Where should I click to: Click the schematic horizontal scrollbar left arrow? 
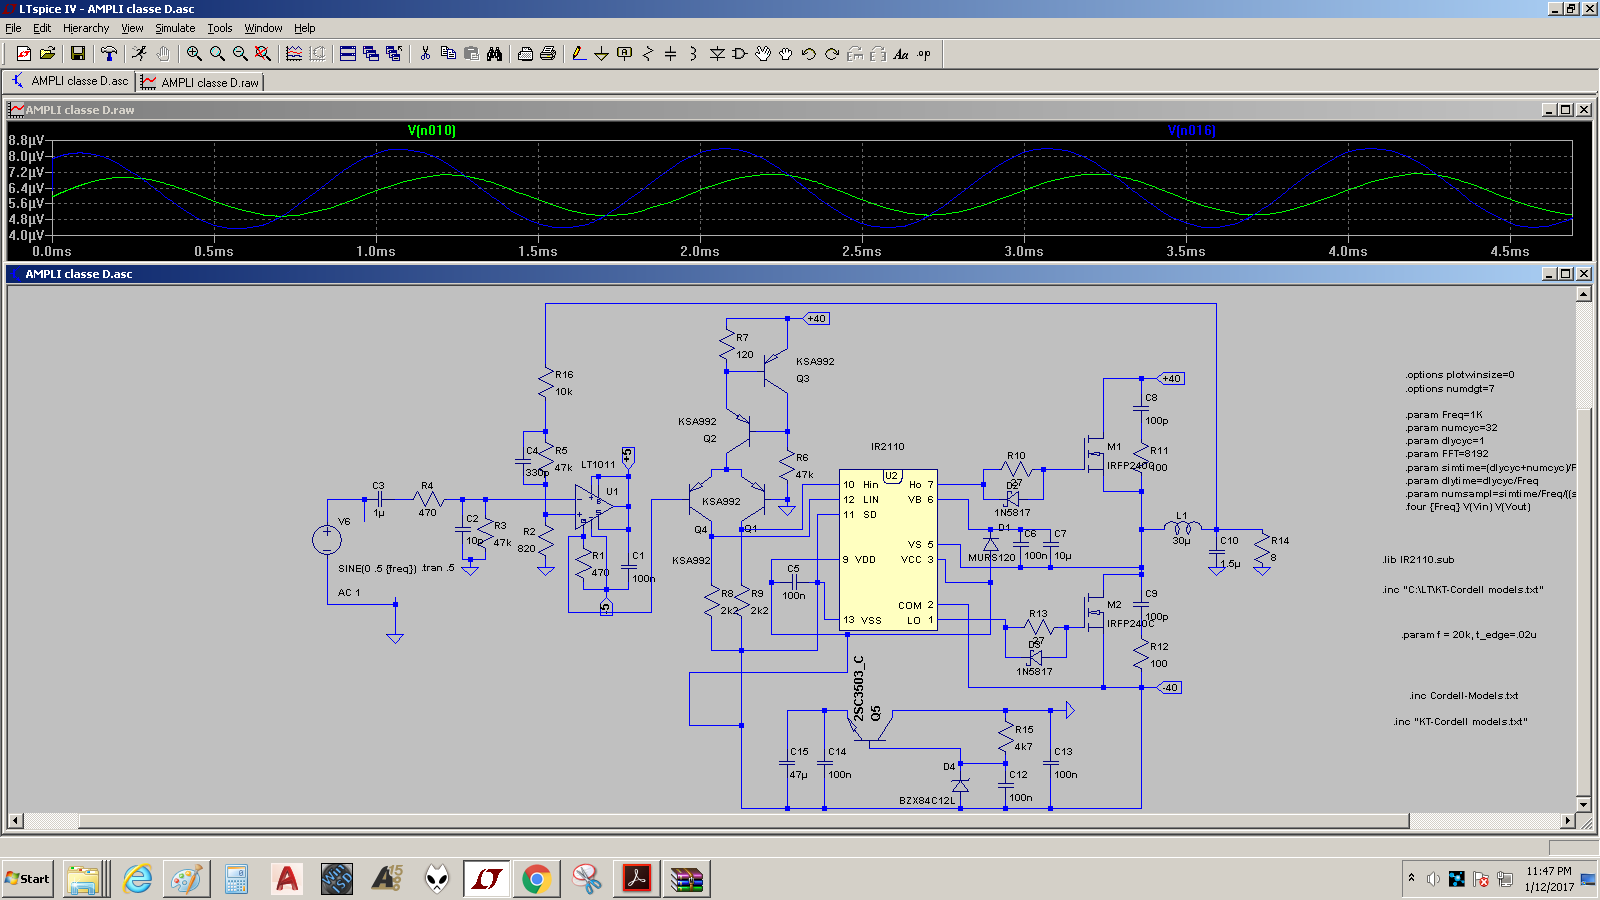pyautogui.click(x=15, y=821)
